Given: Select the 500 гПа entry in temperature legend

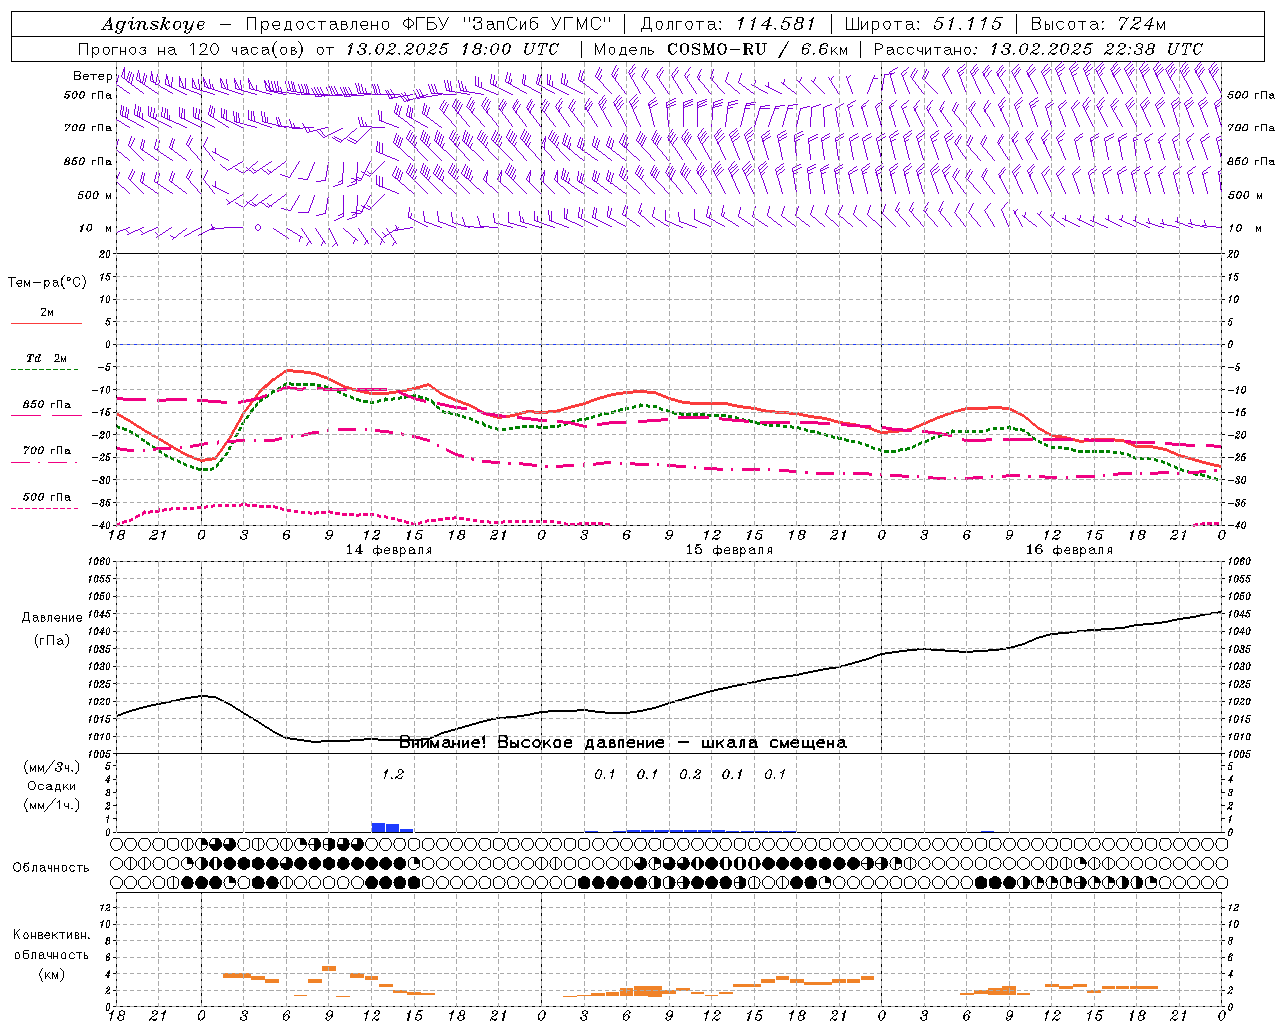Looking at the screenshot, I should [x=47, y=497].
